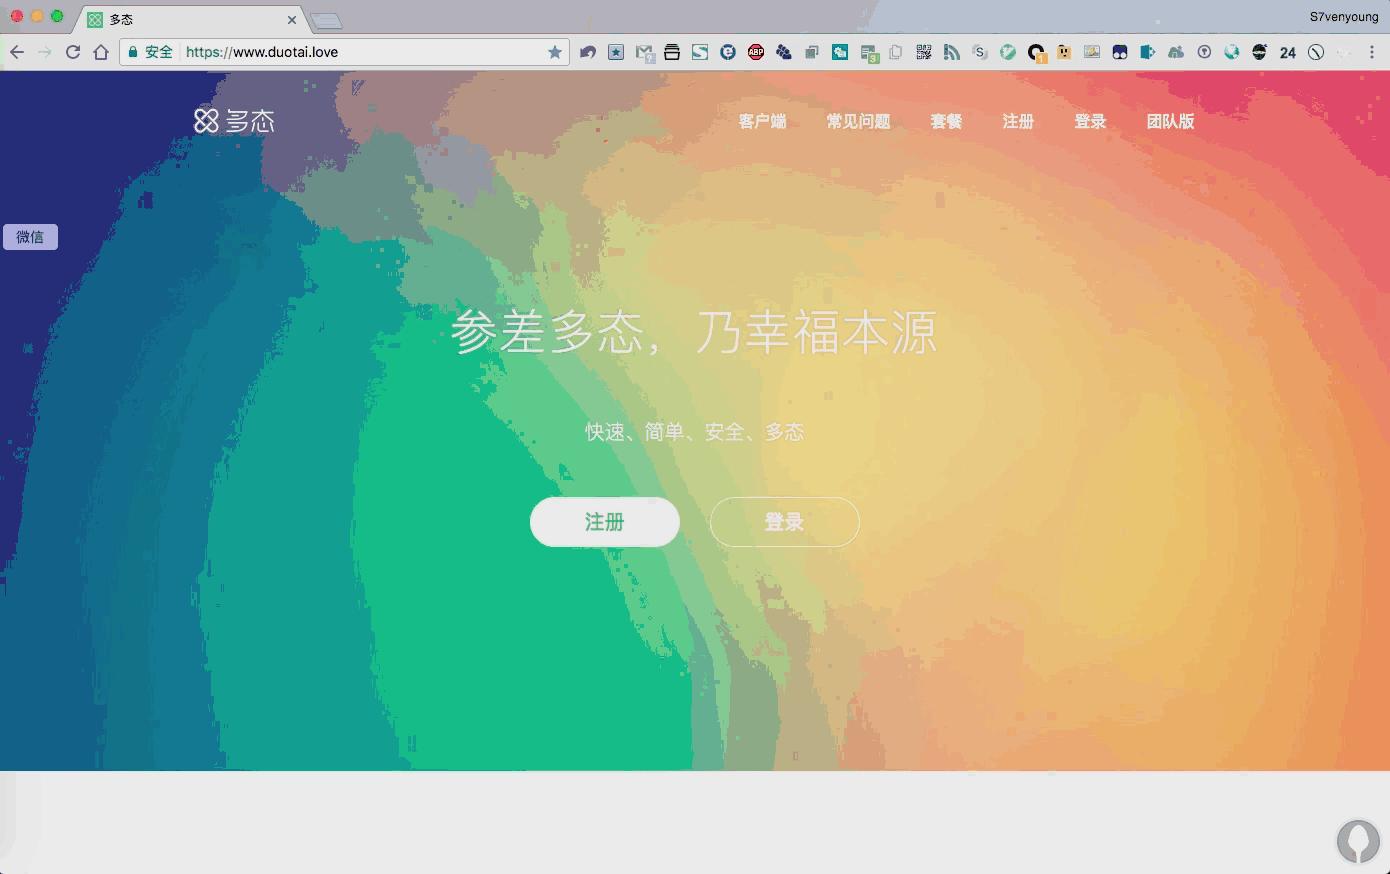
Task: Click the 微信 side button
Action: 30,237
